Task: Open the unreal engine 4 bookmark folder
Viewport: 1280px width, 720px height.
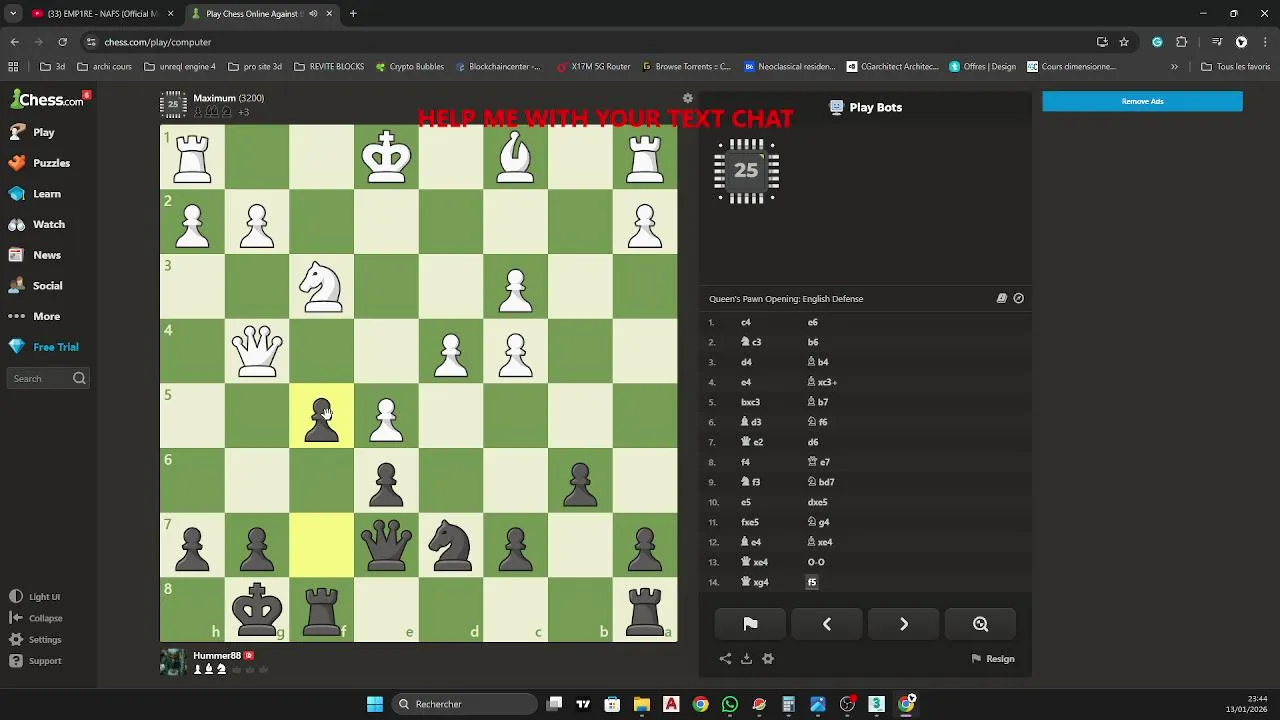Action: [180, 67]
